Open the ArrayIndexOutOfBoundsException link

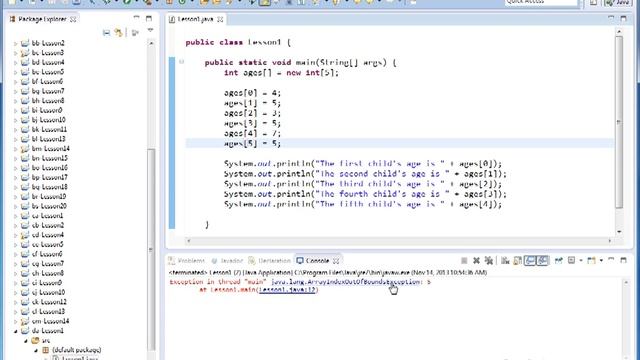346,282
